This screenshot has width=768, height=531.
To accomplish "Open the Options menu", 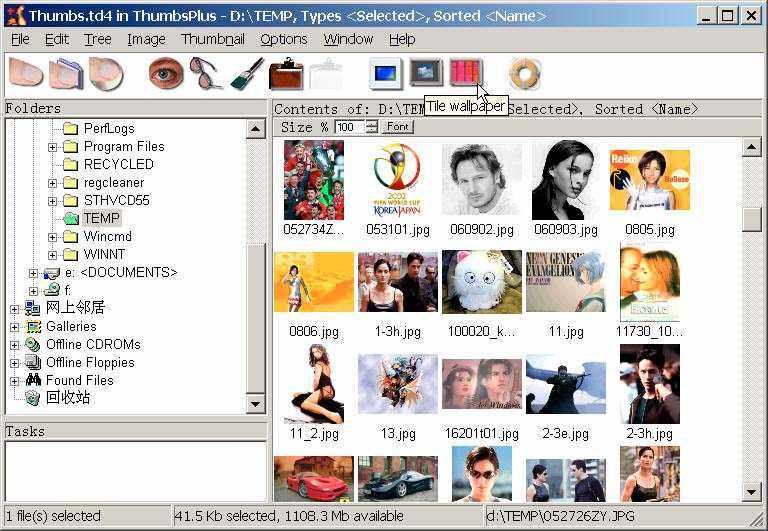I will click(x=283, y=39).
